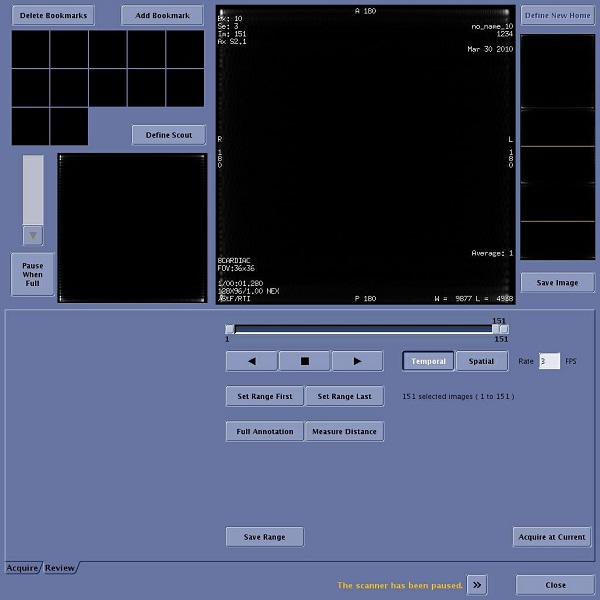The height and width of the screenshot is (600, 600).
Task: Toggle Pause When Full
Action: click(x=32, y=274)
